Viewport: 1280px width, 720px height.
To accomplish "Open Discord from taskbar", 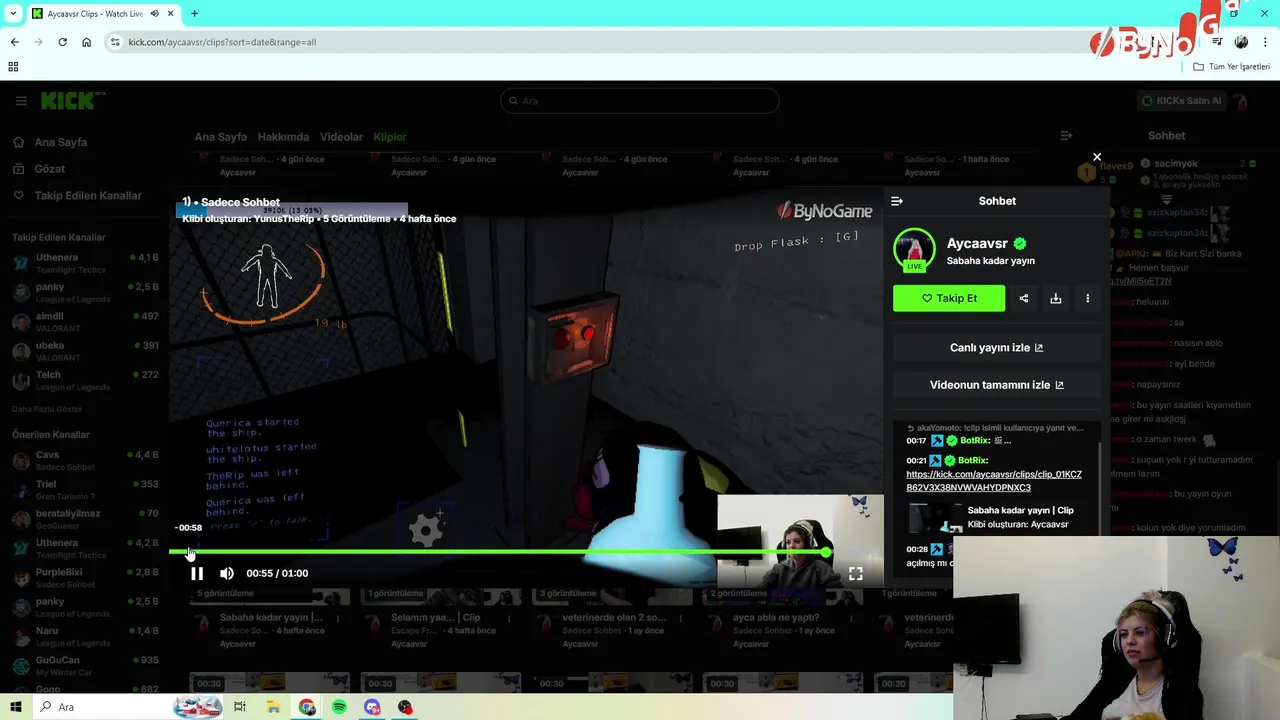I will pyautogui.click(x=372, y=707).
